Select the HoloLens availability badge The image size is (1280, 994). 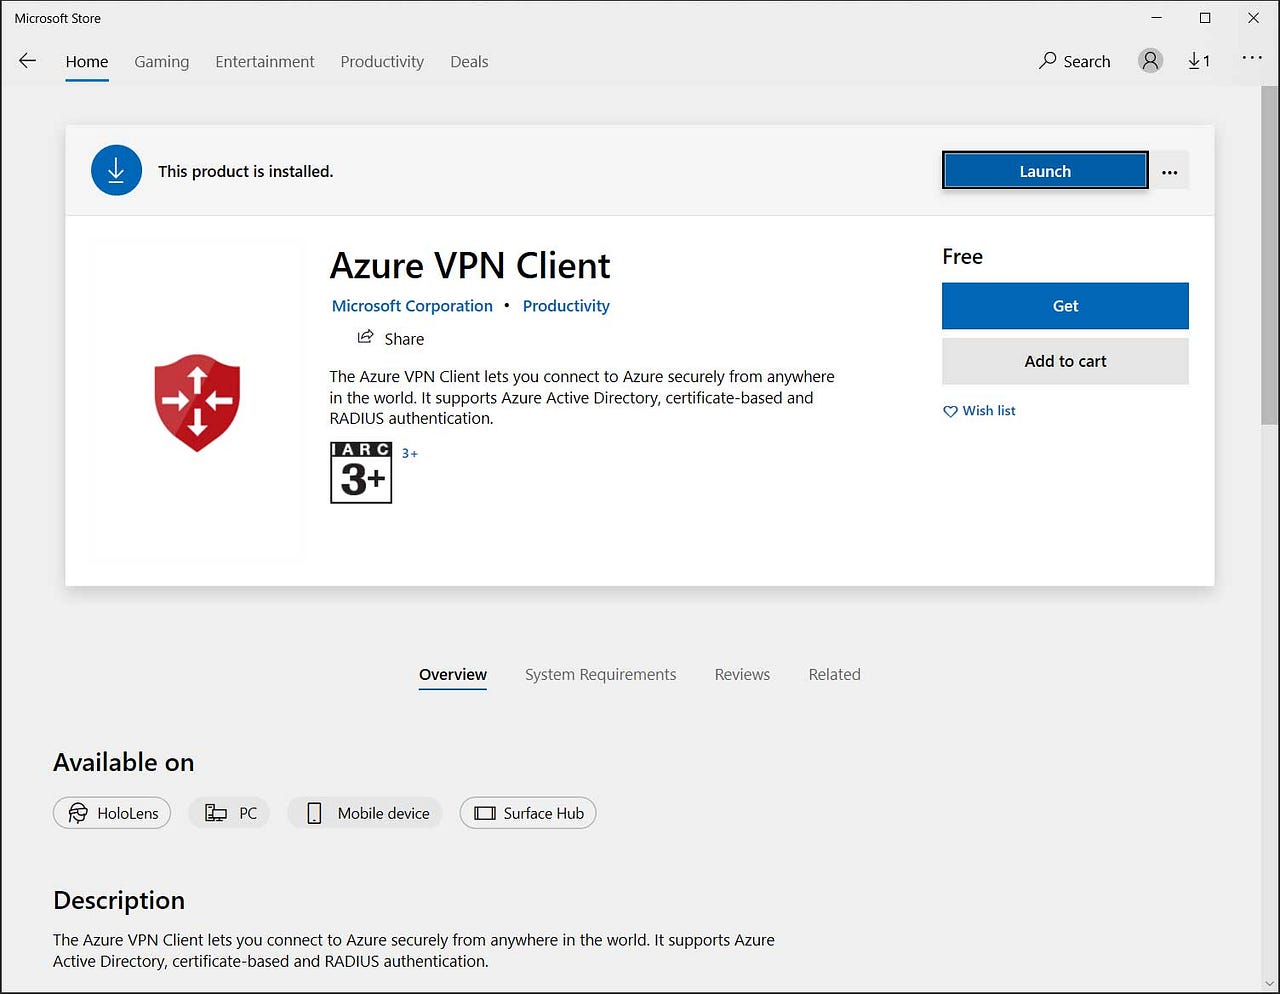[x=111, y=813]
